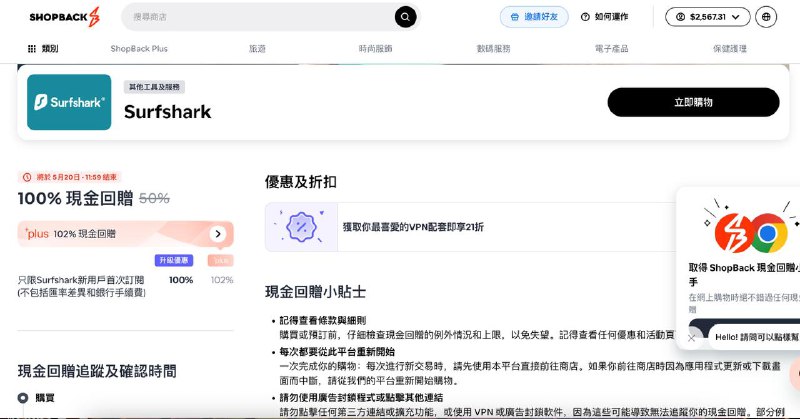The height and width of the screenshot is (419, 800).
Task: Click the black search magnifier button
Action: coord(405,17)
